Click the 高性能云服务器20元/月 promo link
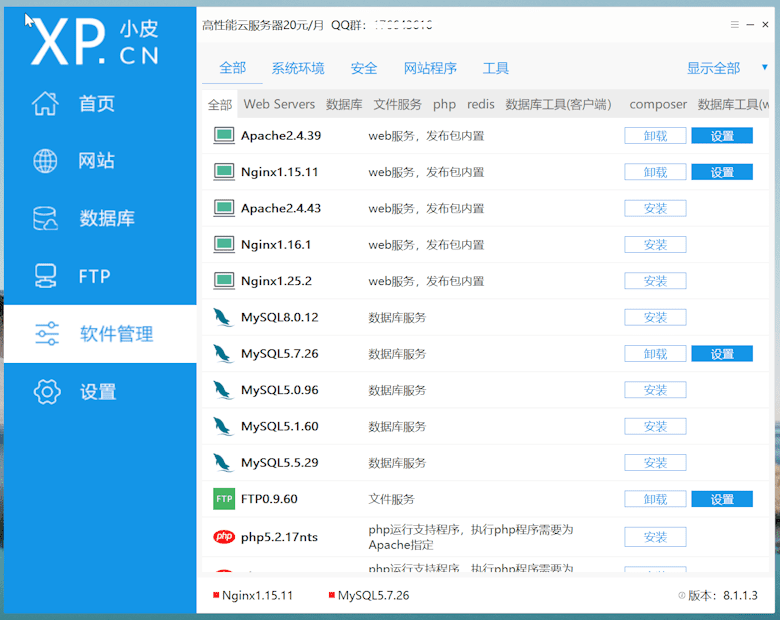Viewport: 780px width, 620px height. click(263, 25)
